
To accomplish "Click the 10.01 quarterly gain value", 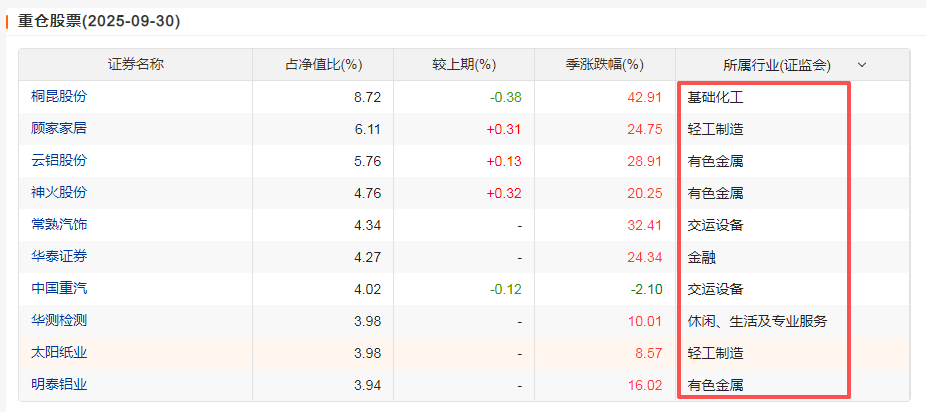I will [x=645, y=322].
